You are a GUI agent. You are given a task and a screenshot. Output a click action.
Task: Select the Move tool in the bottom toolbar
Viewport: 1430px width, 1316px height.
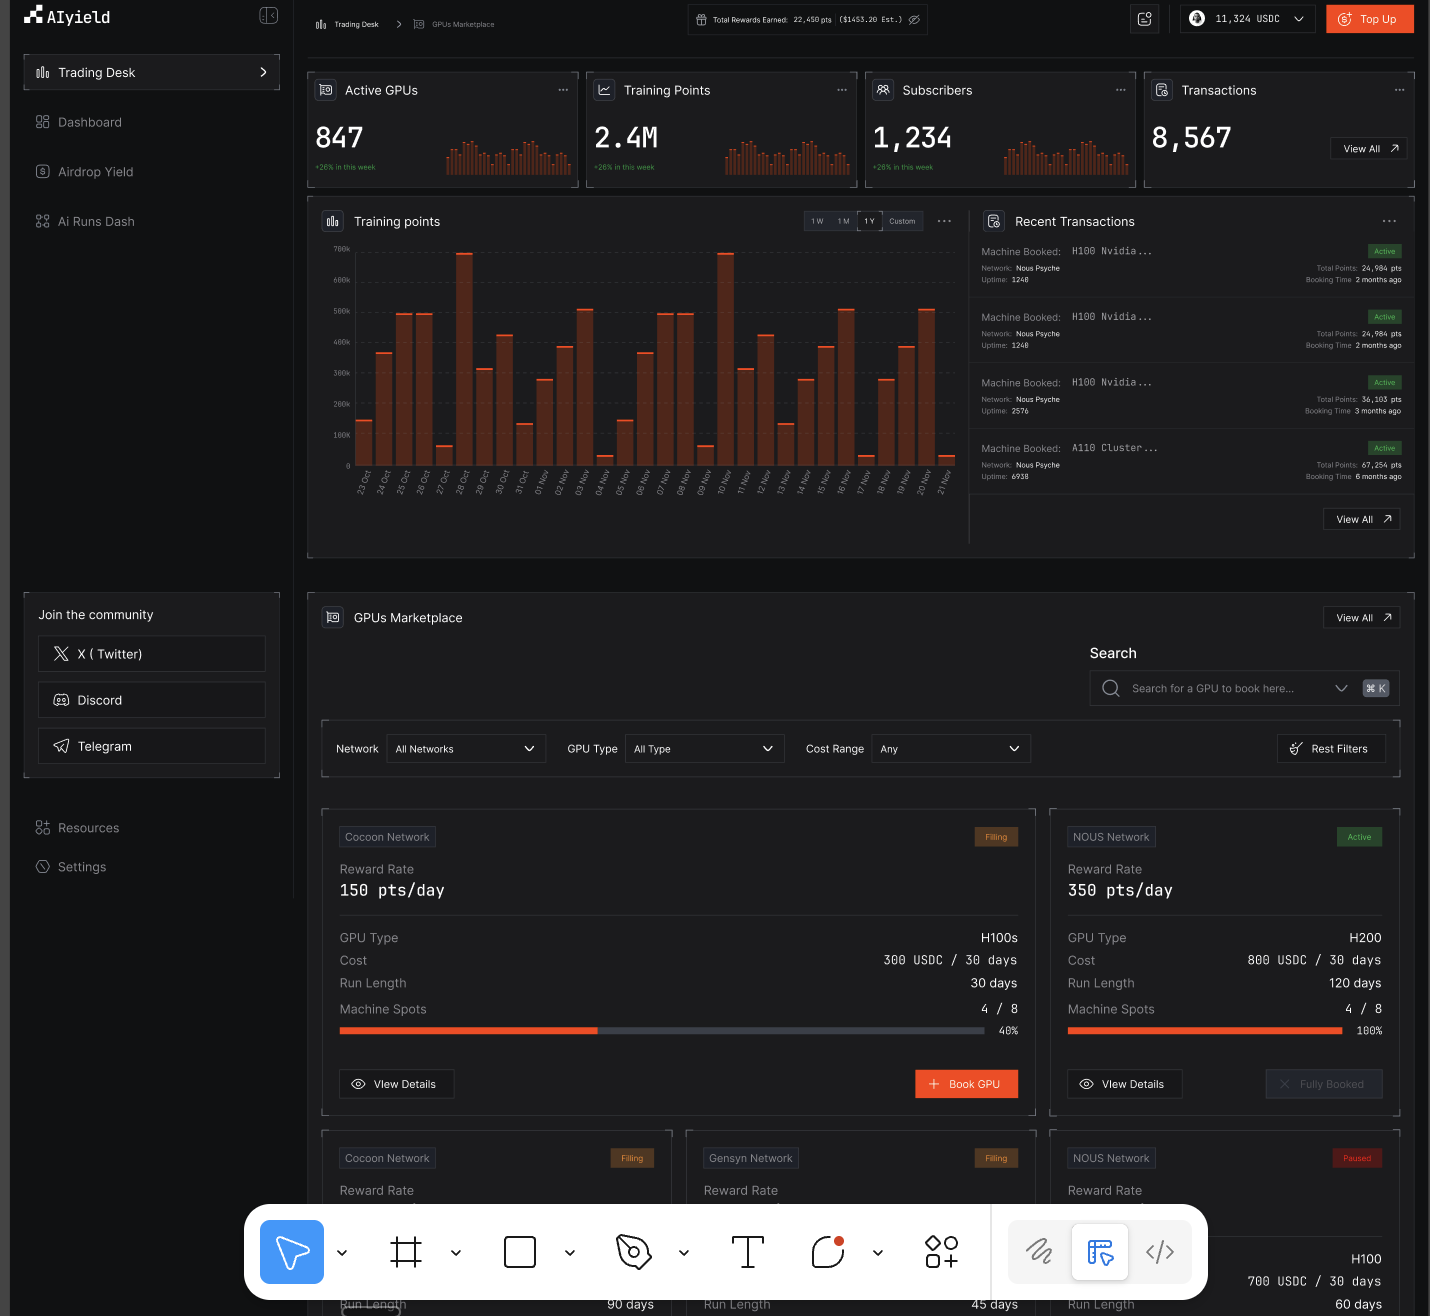click(x=291, y=1252)
